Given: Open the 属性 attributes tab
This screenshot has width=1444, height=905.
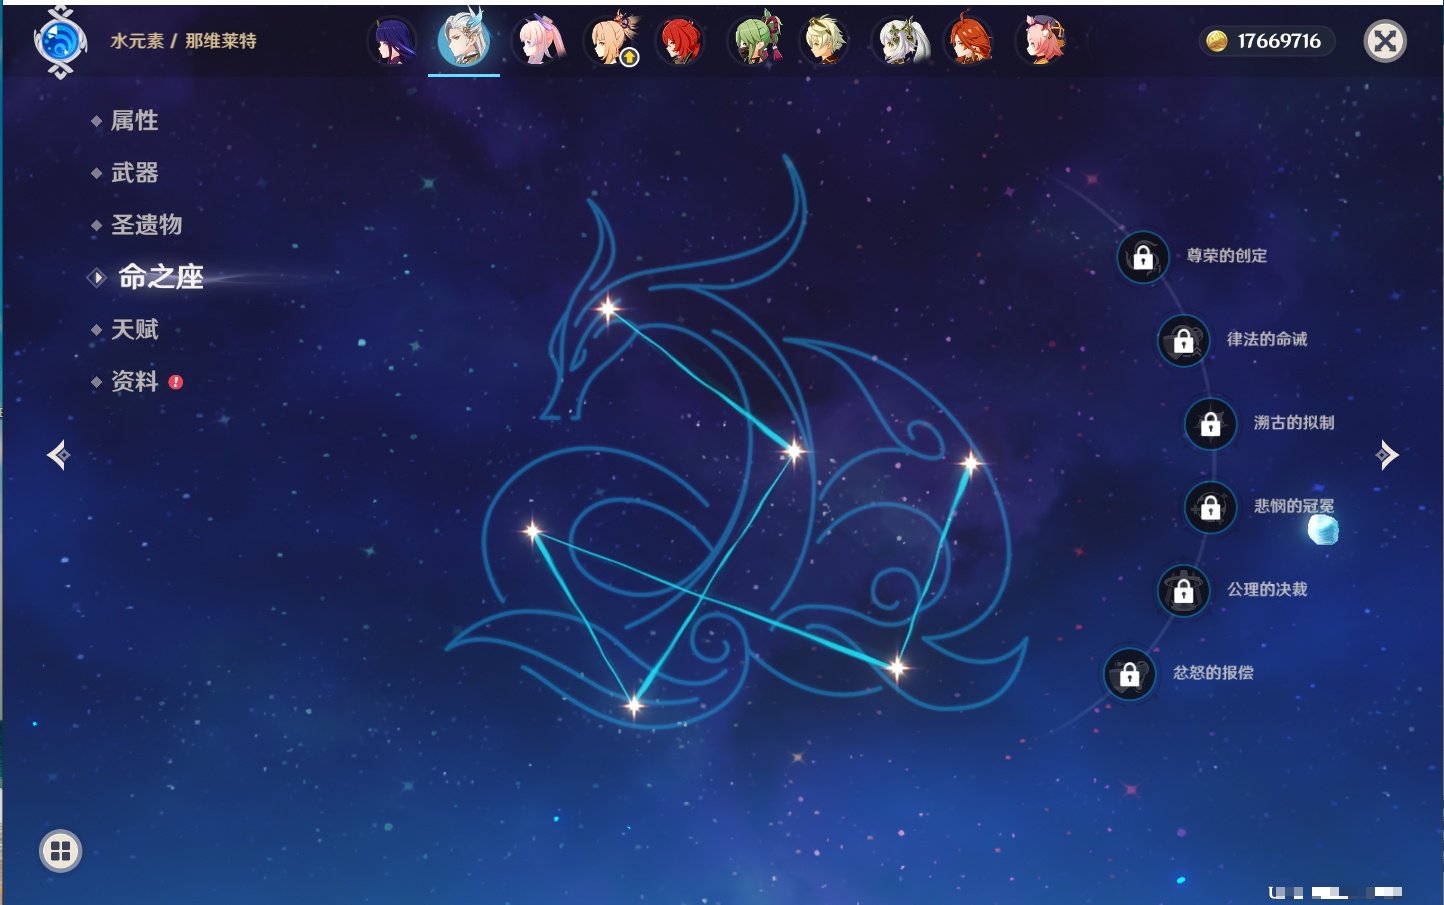Looking at the screenshot, I should [134, 121].
